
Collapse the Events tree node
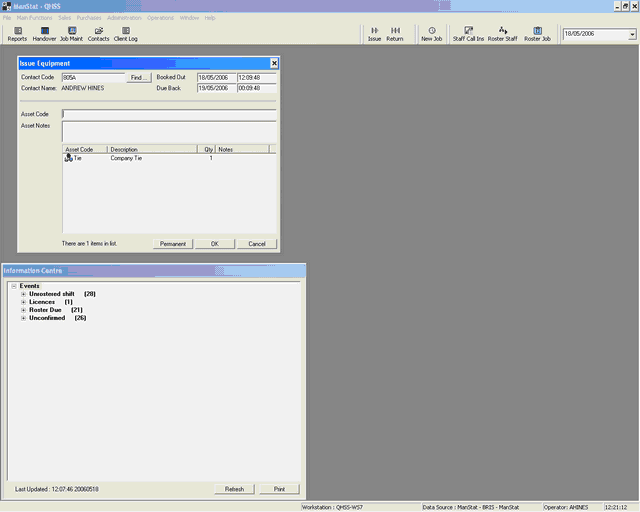(x=13, y=286)
